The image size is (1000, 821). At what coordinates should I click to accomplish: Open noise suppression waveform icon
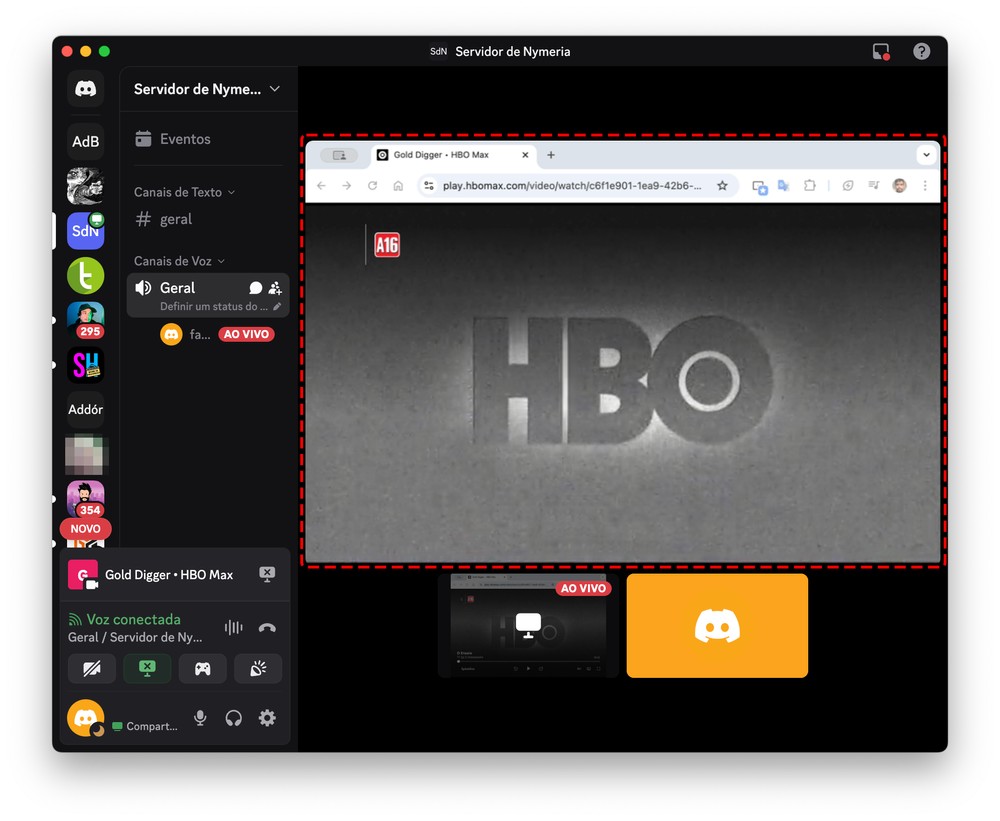pyautogui.click(x=233, y=628)
